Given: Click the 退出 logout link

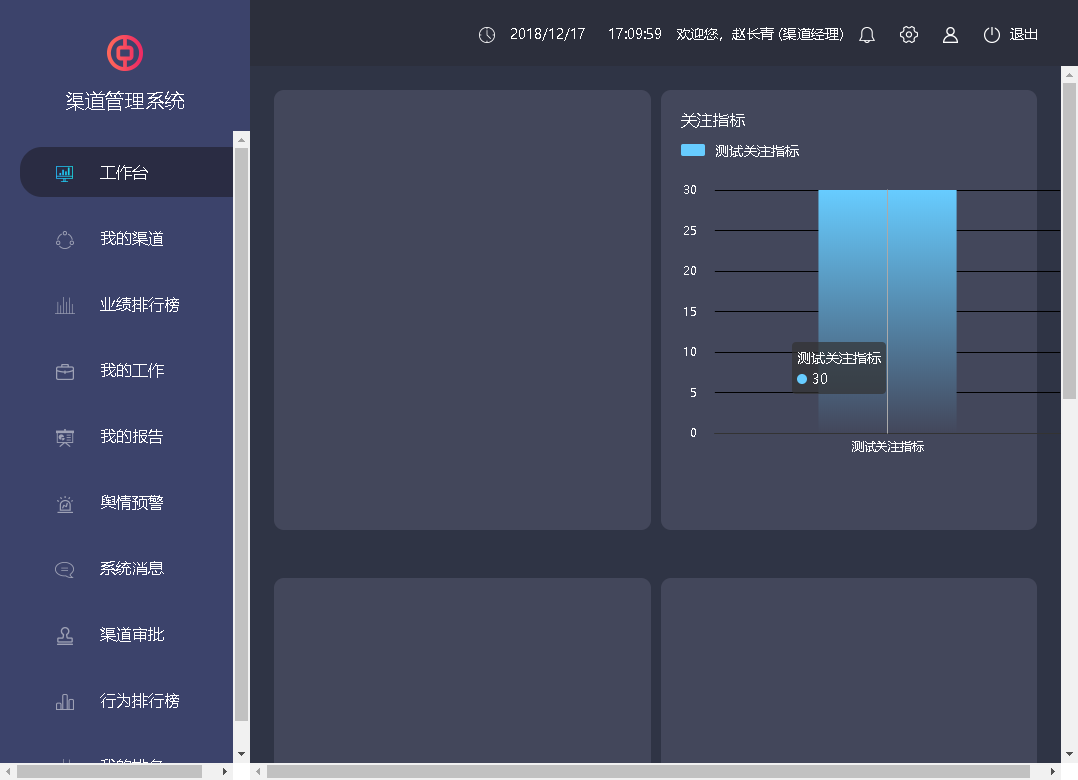Looking at the screenshot, I should (1023, 34).
